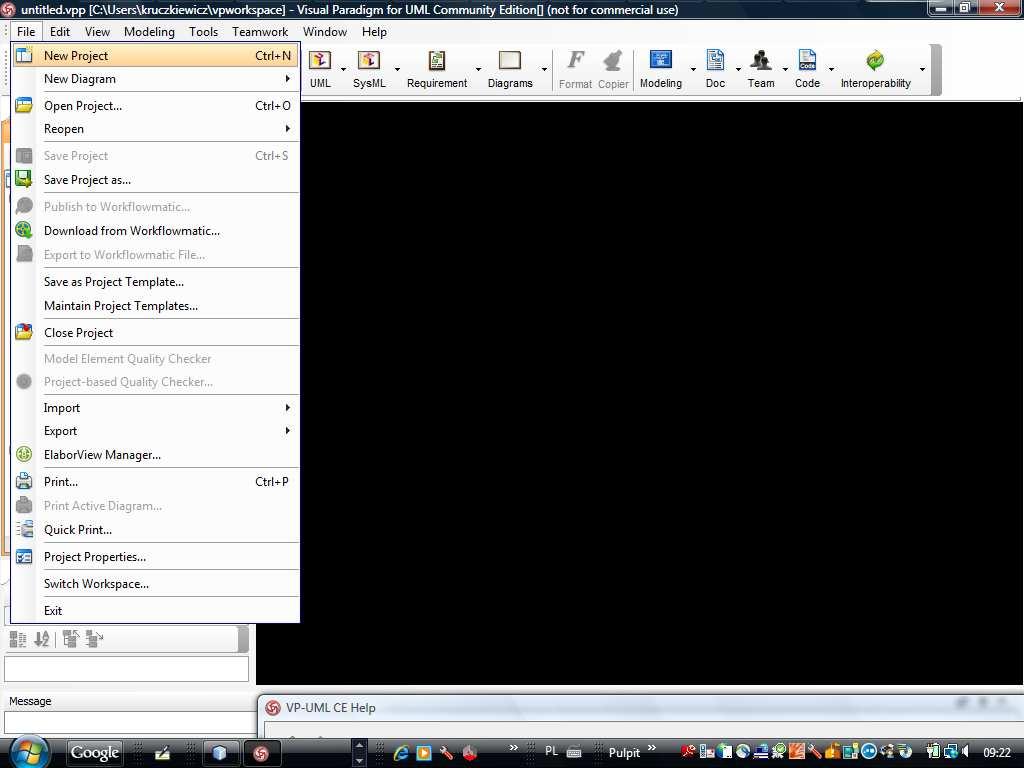The width and height of the screenshot is (1024, 768).
Task: Expand the Team toolbar dropdown arrow
Action: (x=784, y=69)
